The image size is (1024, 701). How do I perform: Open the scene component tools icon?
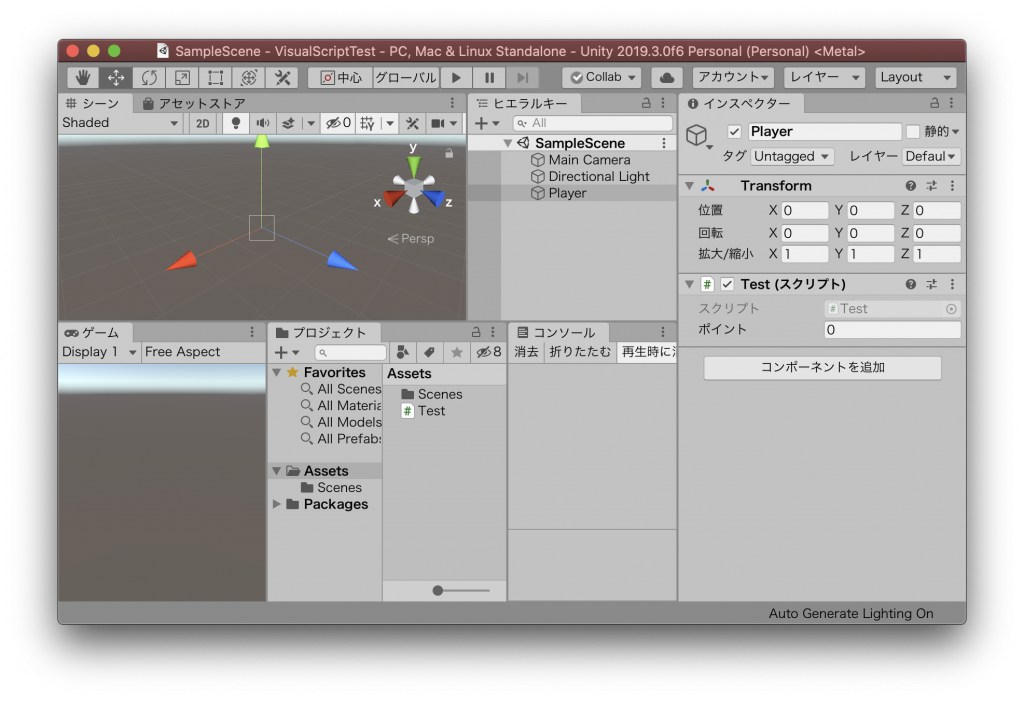(412, 123)
